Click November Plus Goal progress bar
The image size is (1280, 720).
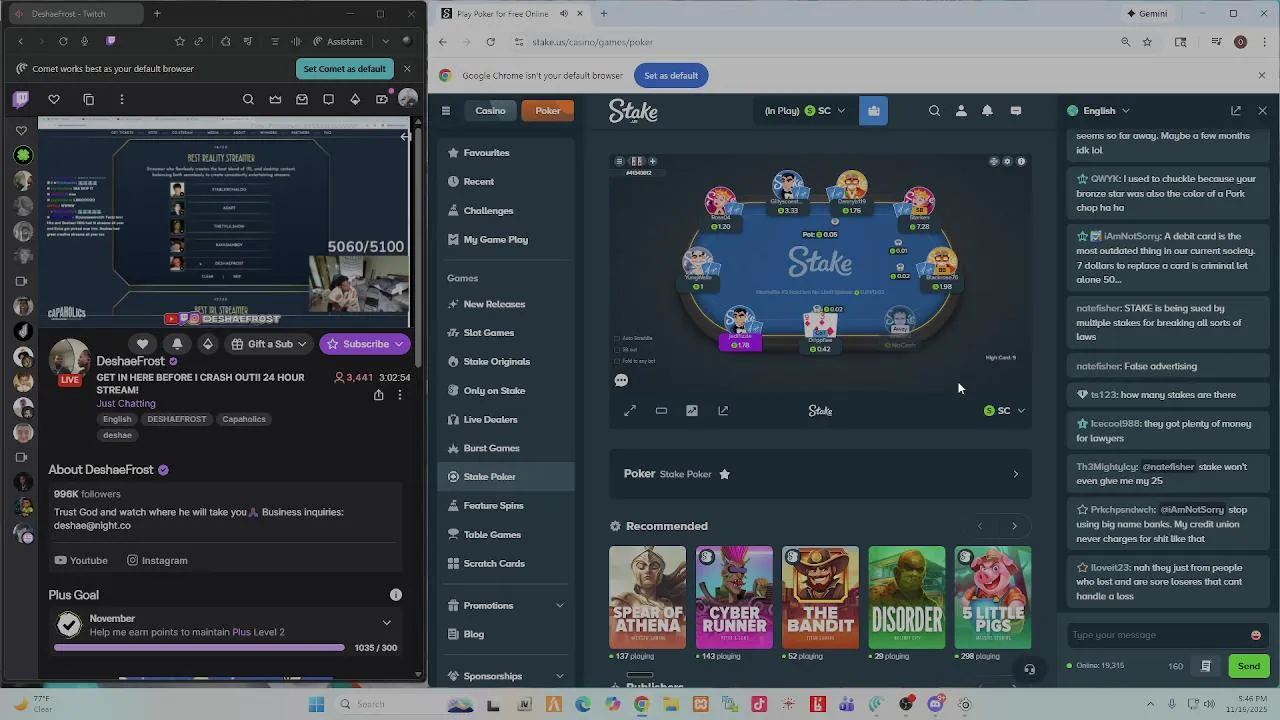pos(199,648)
